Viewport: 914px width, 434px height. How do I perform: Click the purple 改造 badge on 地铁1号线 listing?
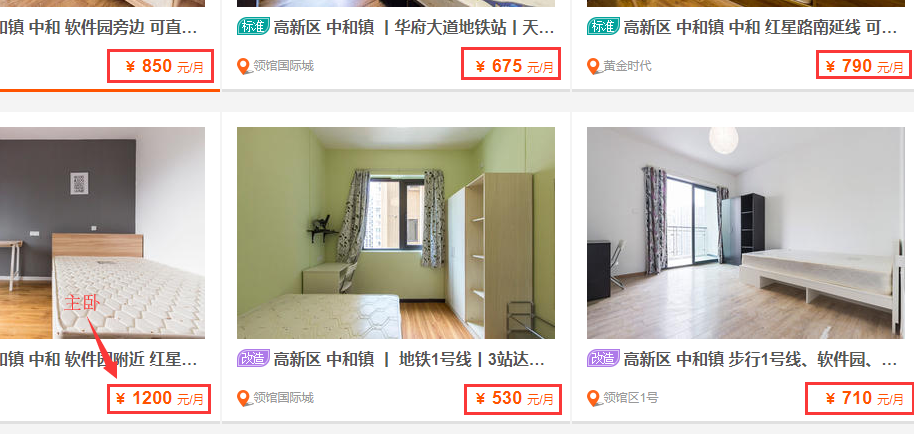coord(253,358)
